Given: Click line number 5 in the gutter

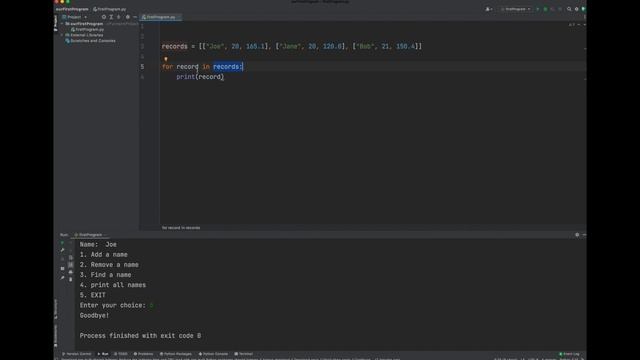Looking at the screenshot, I should pos(142,67).
